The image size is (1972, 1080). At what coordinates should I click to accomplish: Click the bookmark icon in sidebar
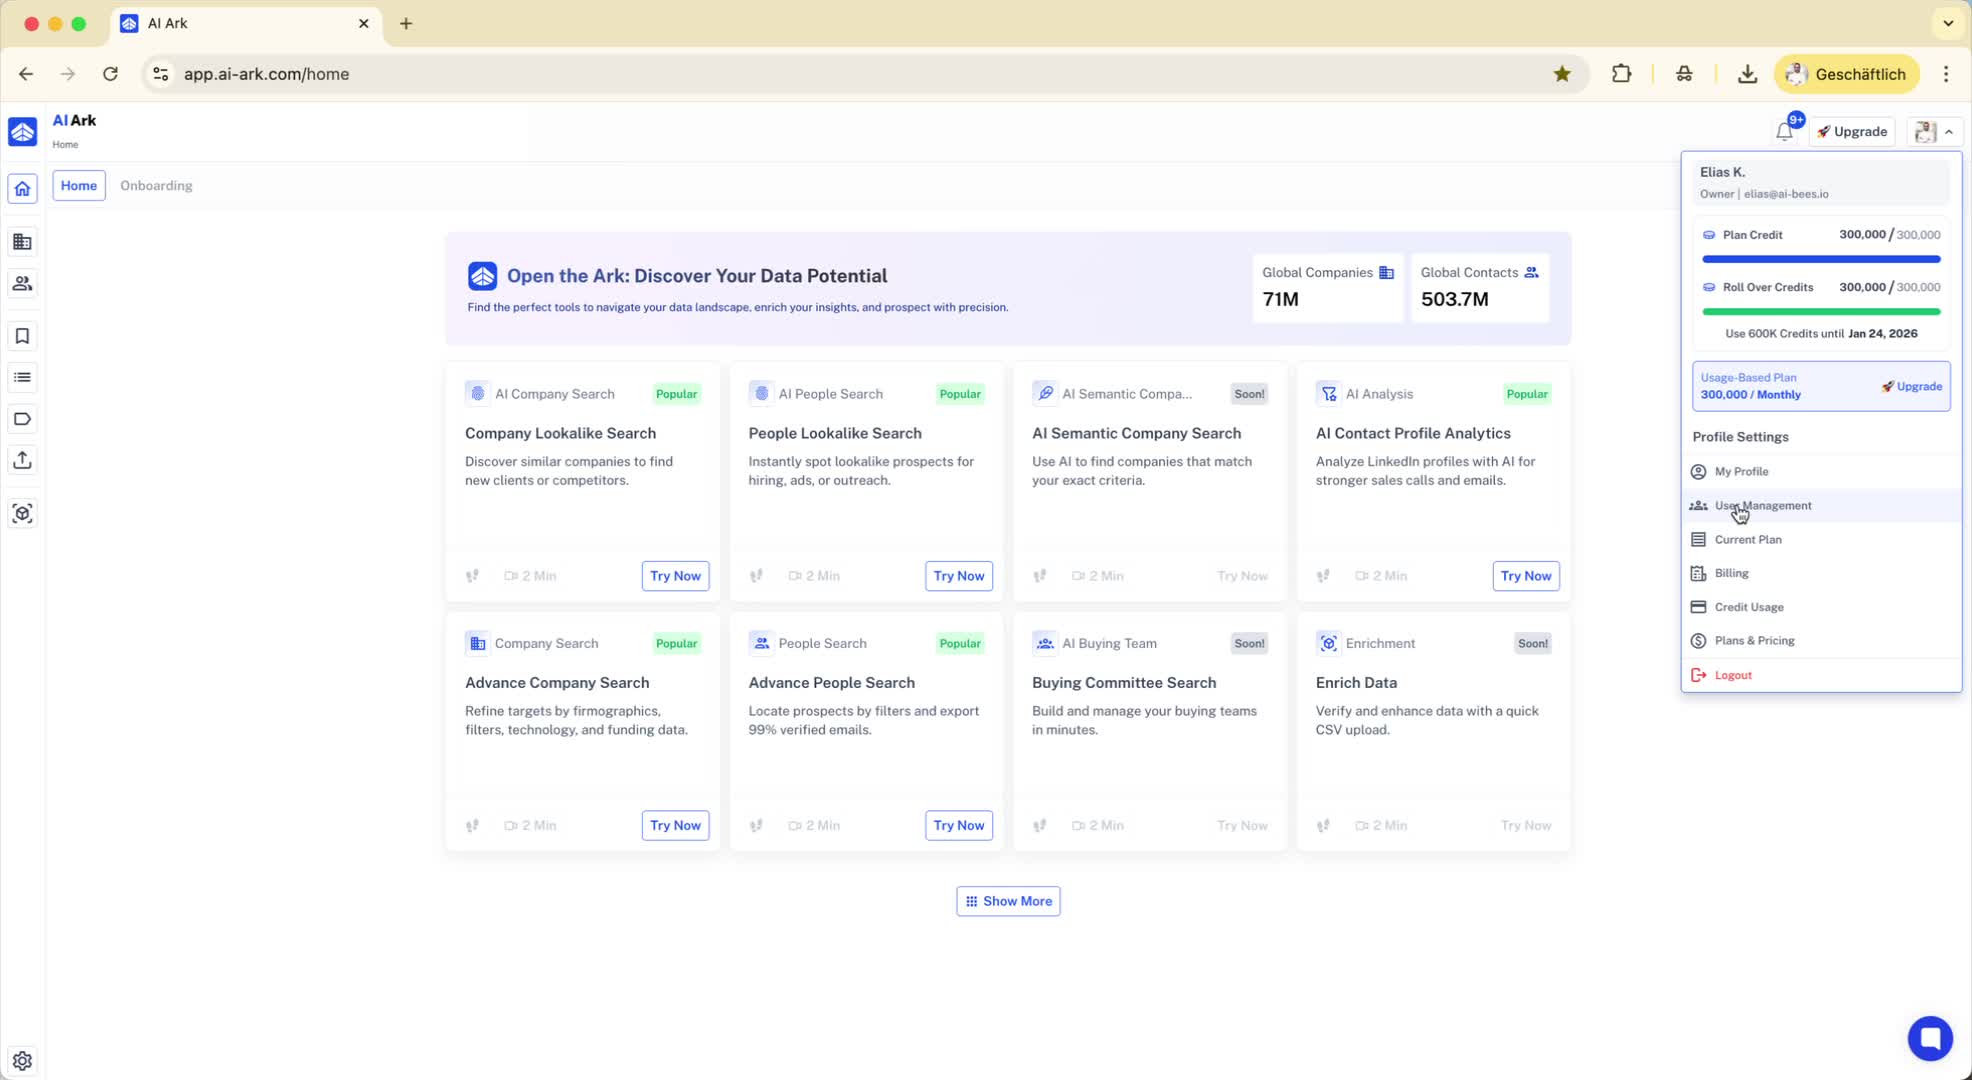(22, 336)
